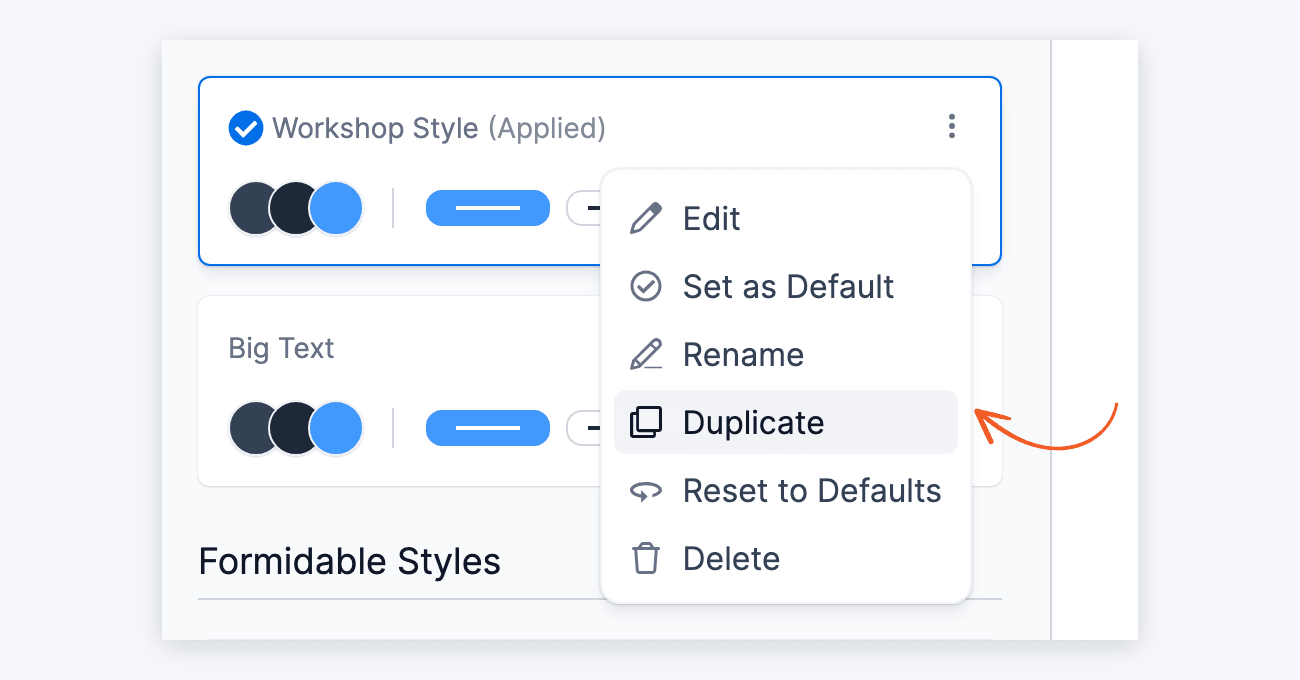
Task: Click the circled checkmark Set as Default icon
Action: click(x=646, y=286)
